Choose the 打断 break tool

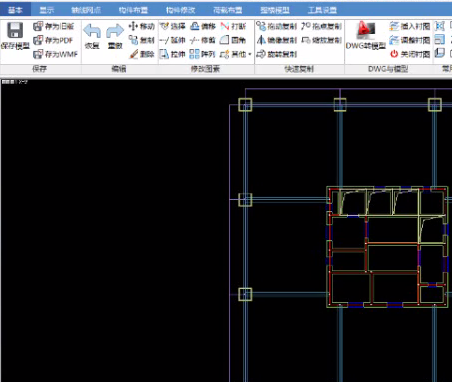point(233,26)
